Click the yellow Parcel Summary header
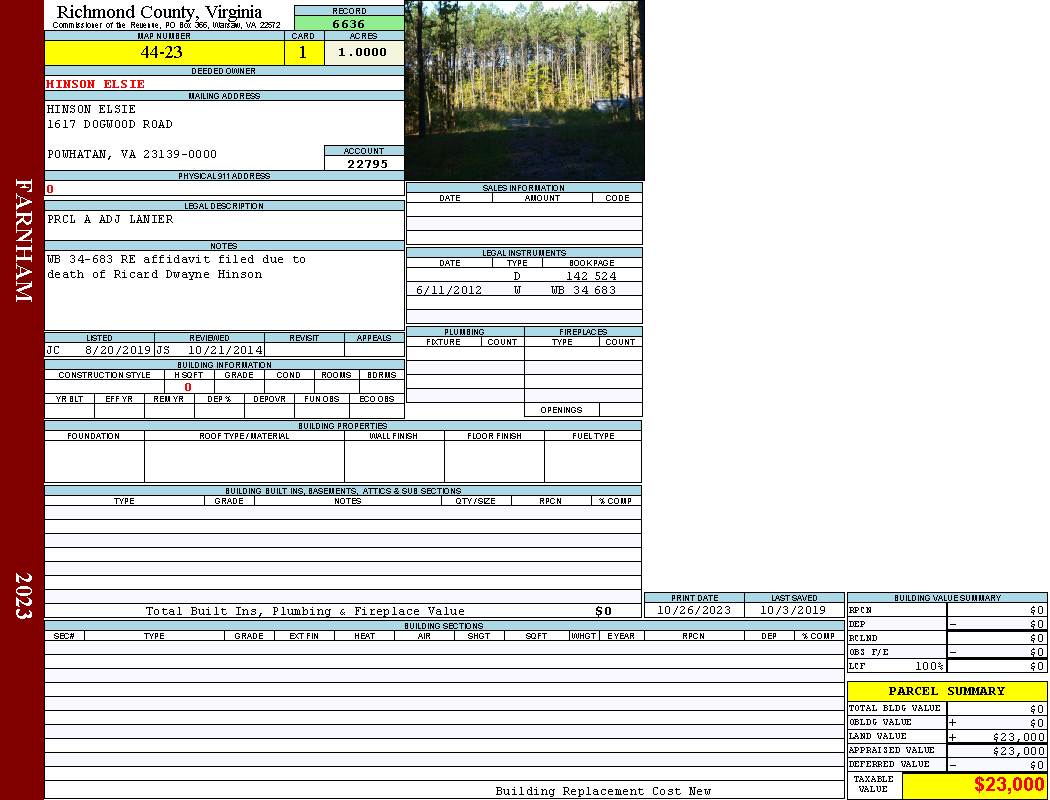This screenshot has height=800, width=1050. point(946,691)
